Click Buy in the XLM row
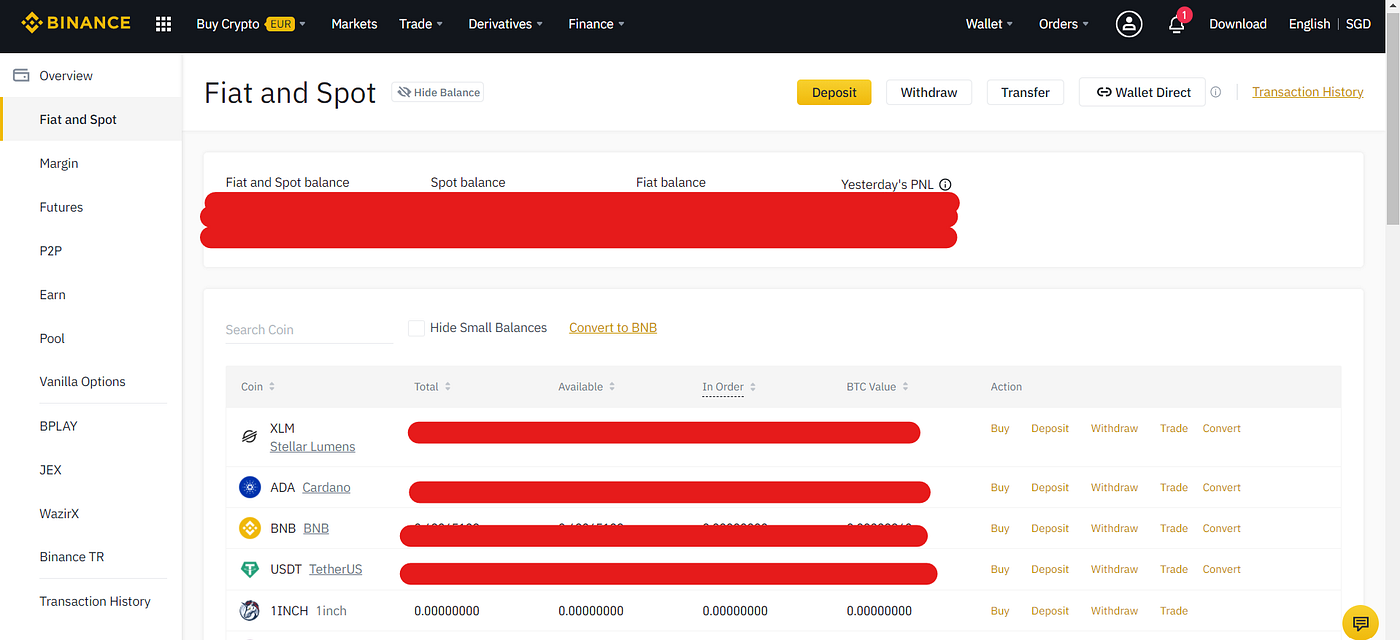This screenshot has height=640, width=1400. [x=1000, y=428]
